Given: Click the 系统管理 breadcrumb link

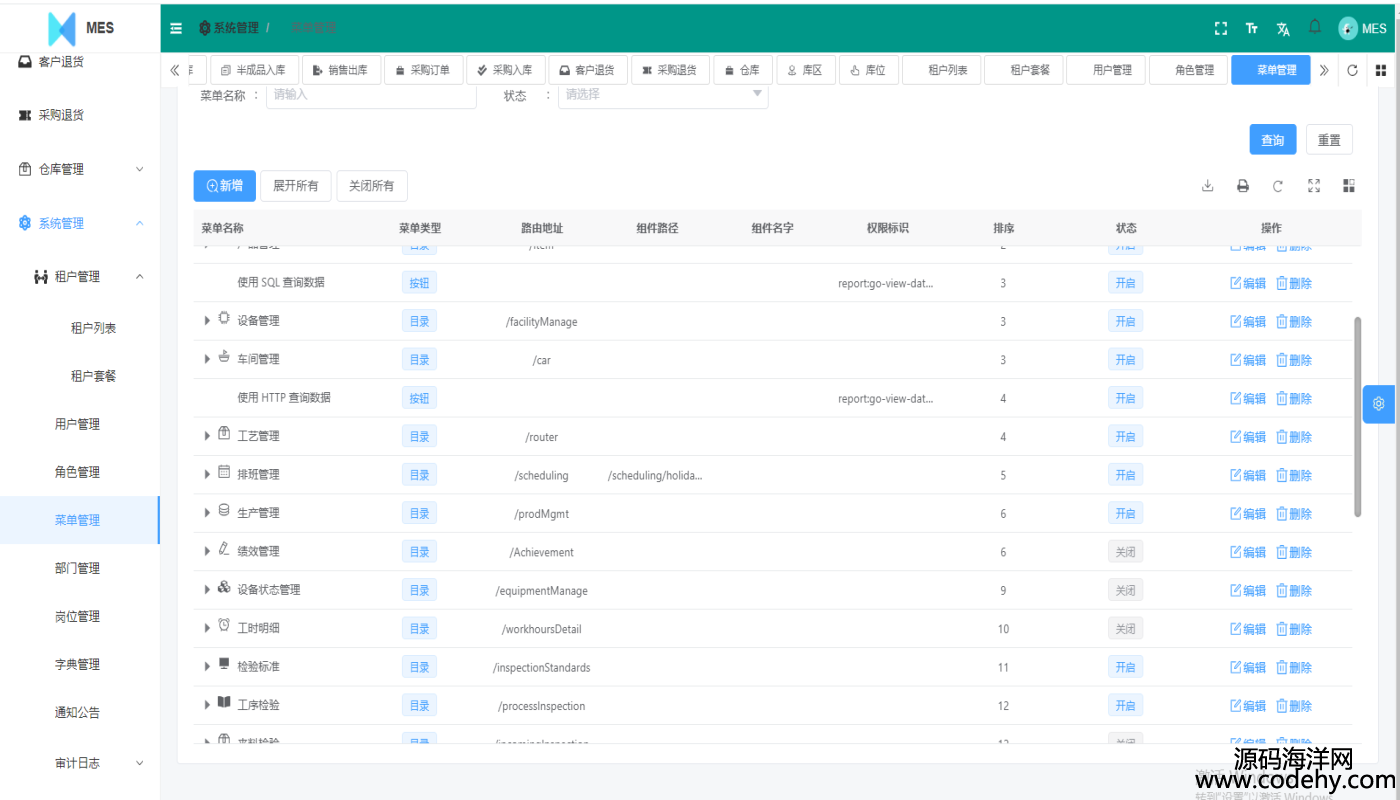Looking at the screenshot, I should point(229,29).
